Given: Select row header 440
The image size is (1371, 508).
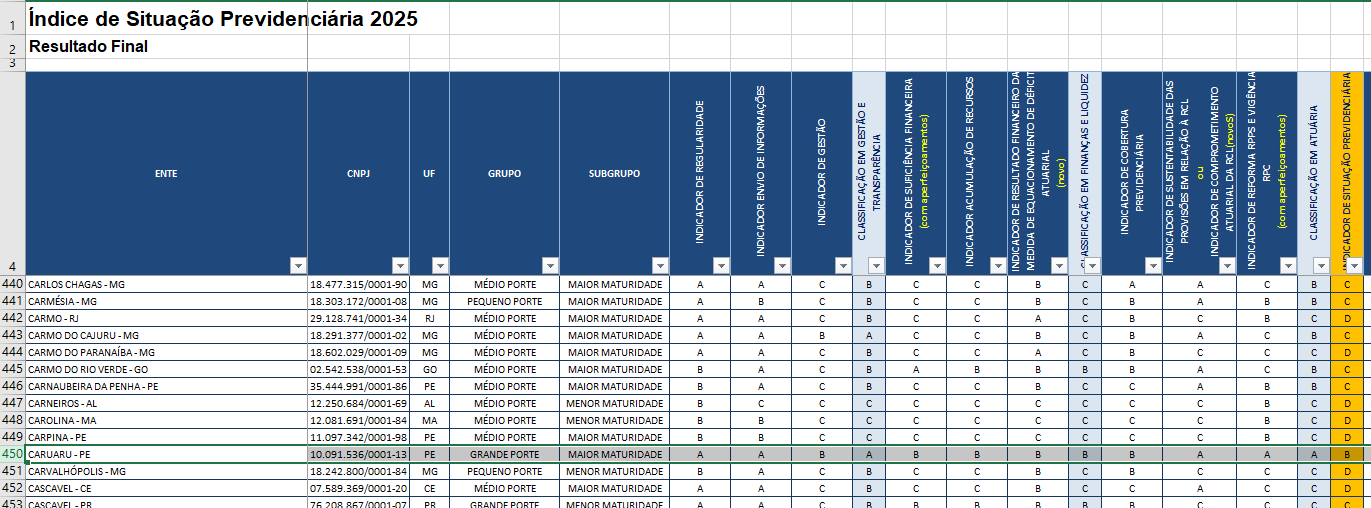Looking at the screenshot, I should coord(12,284).
